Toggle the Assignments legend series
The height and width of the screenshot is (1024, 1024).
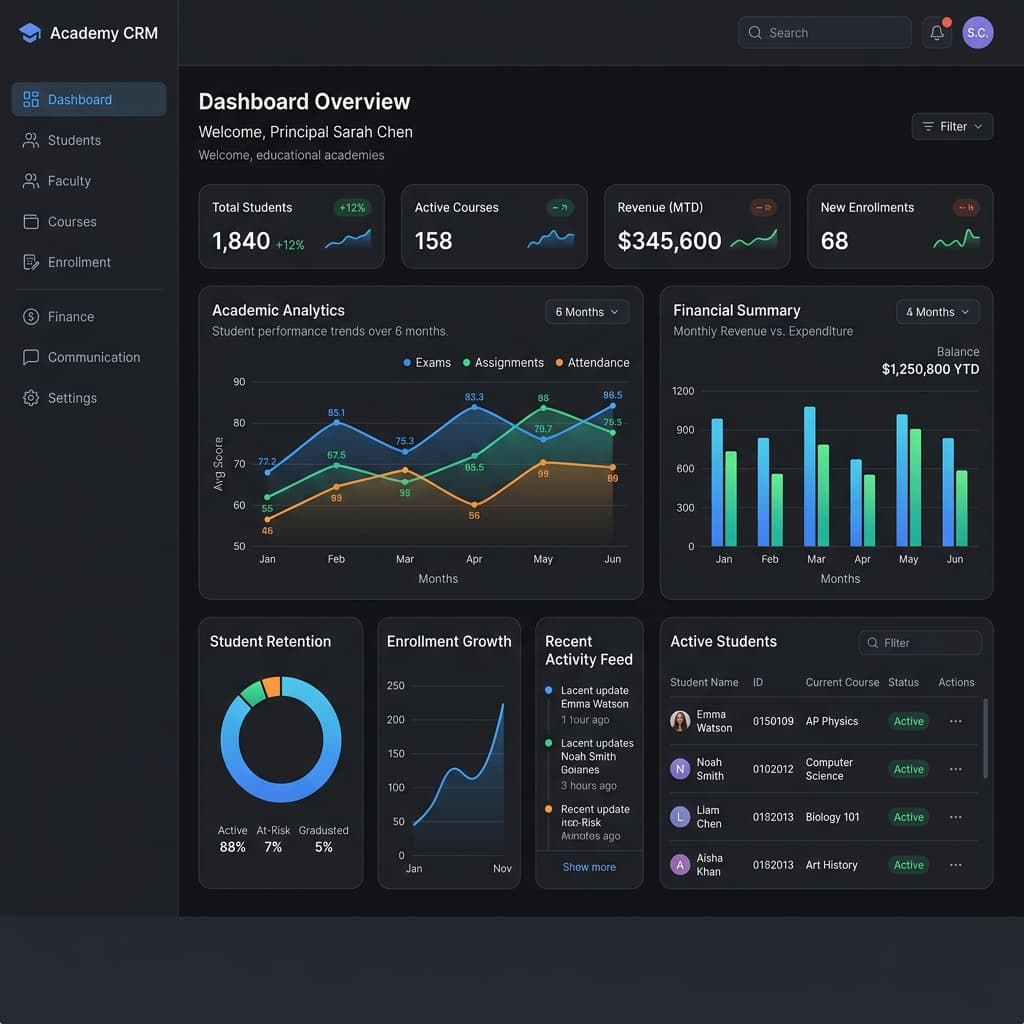pos(503,362)
